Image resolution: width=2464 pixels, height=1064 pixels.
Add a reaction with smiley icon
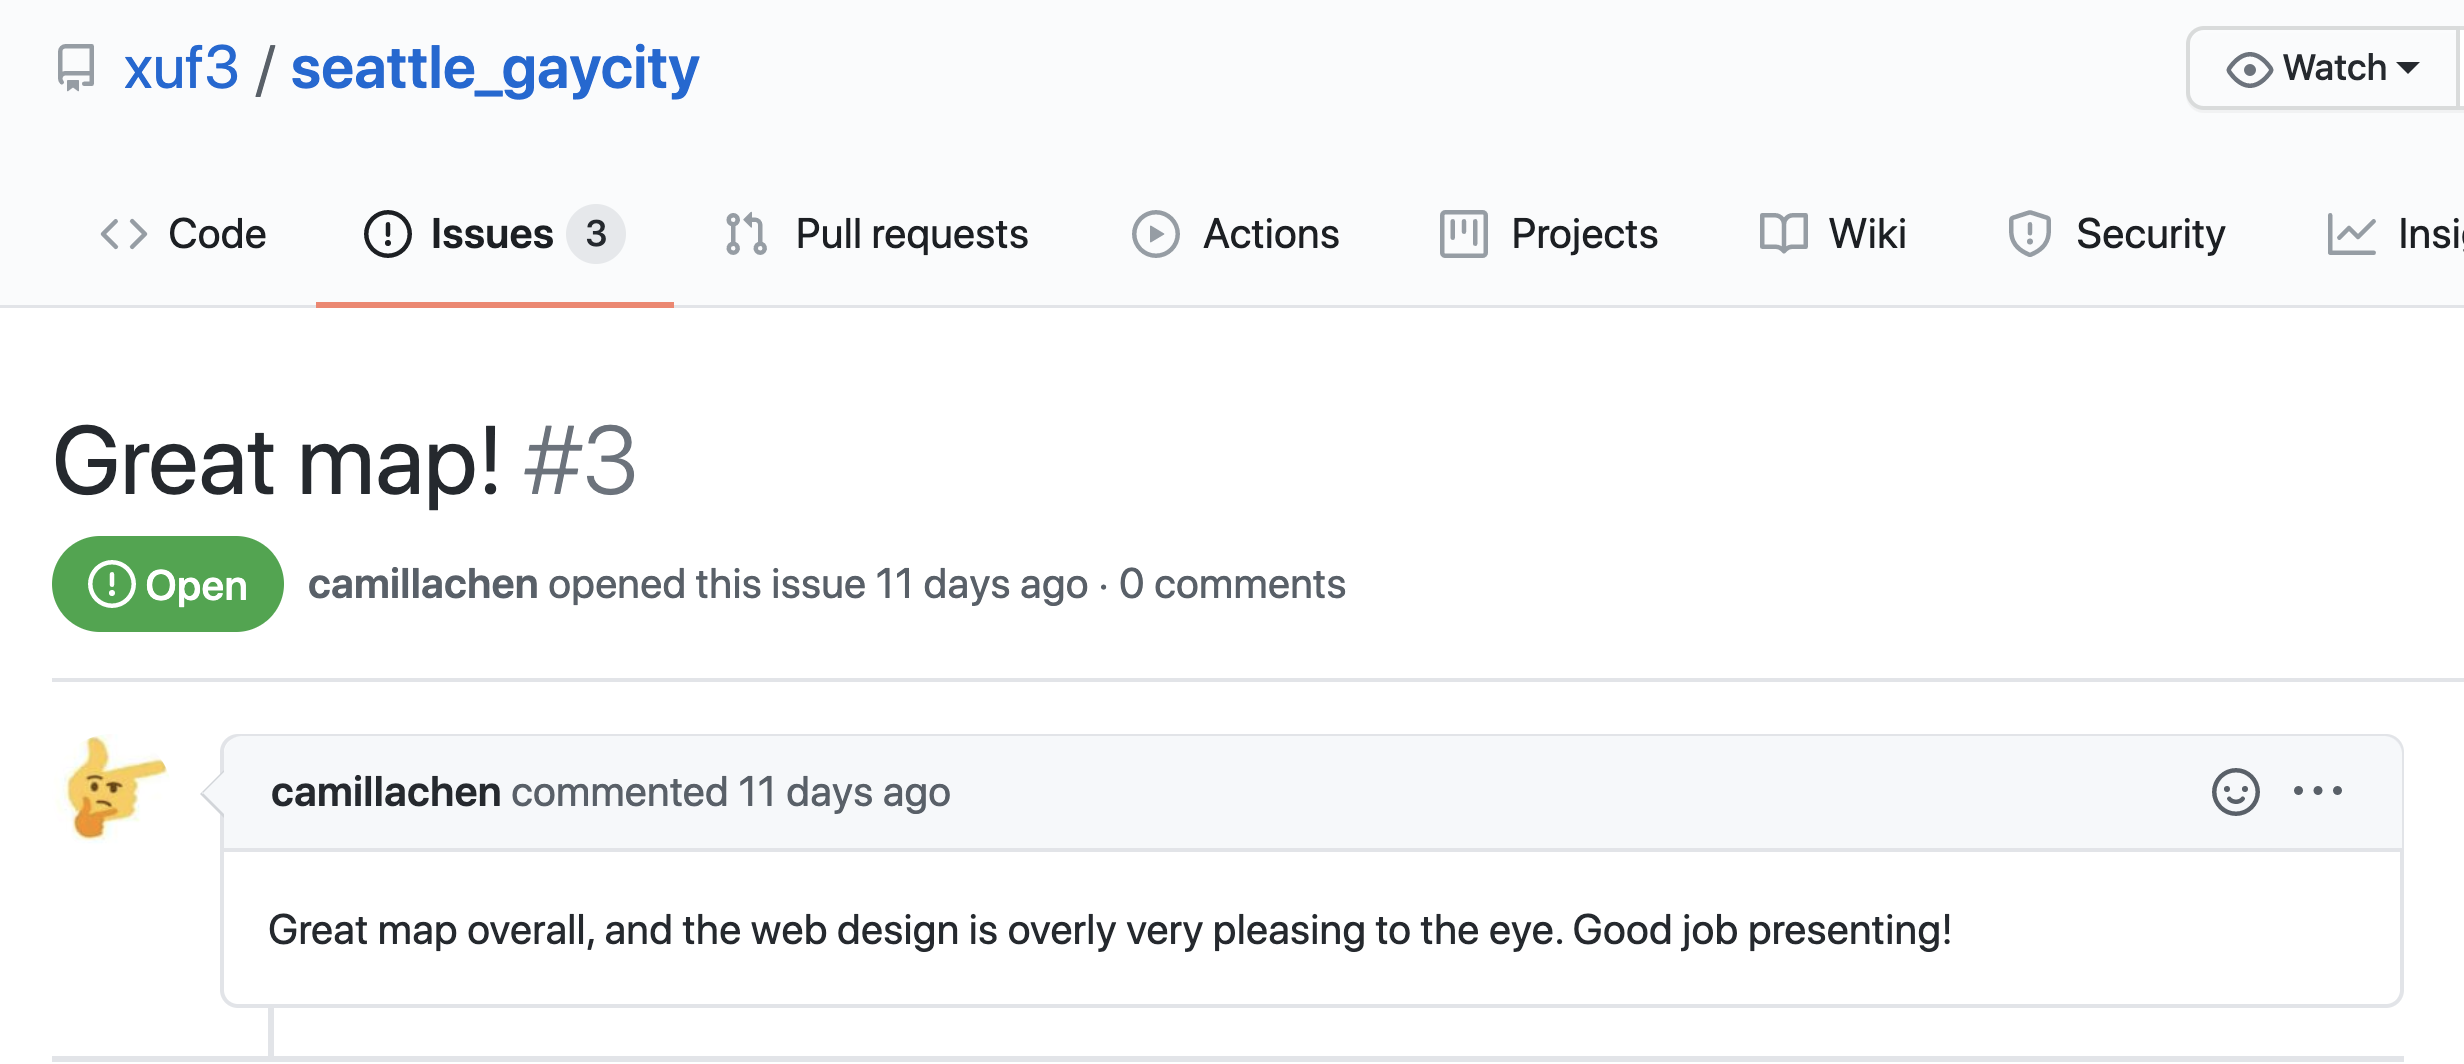[x=2235, y=792]
